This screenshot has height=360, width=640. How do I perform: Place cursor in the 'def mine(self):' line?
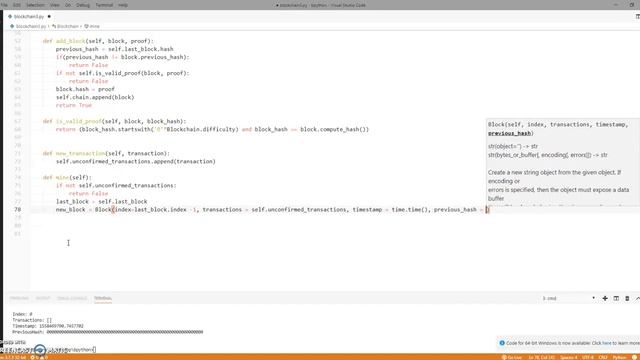67,178
